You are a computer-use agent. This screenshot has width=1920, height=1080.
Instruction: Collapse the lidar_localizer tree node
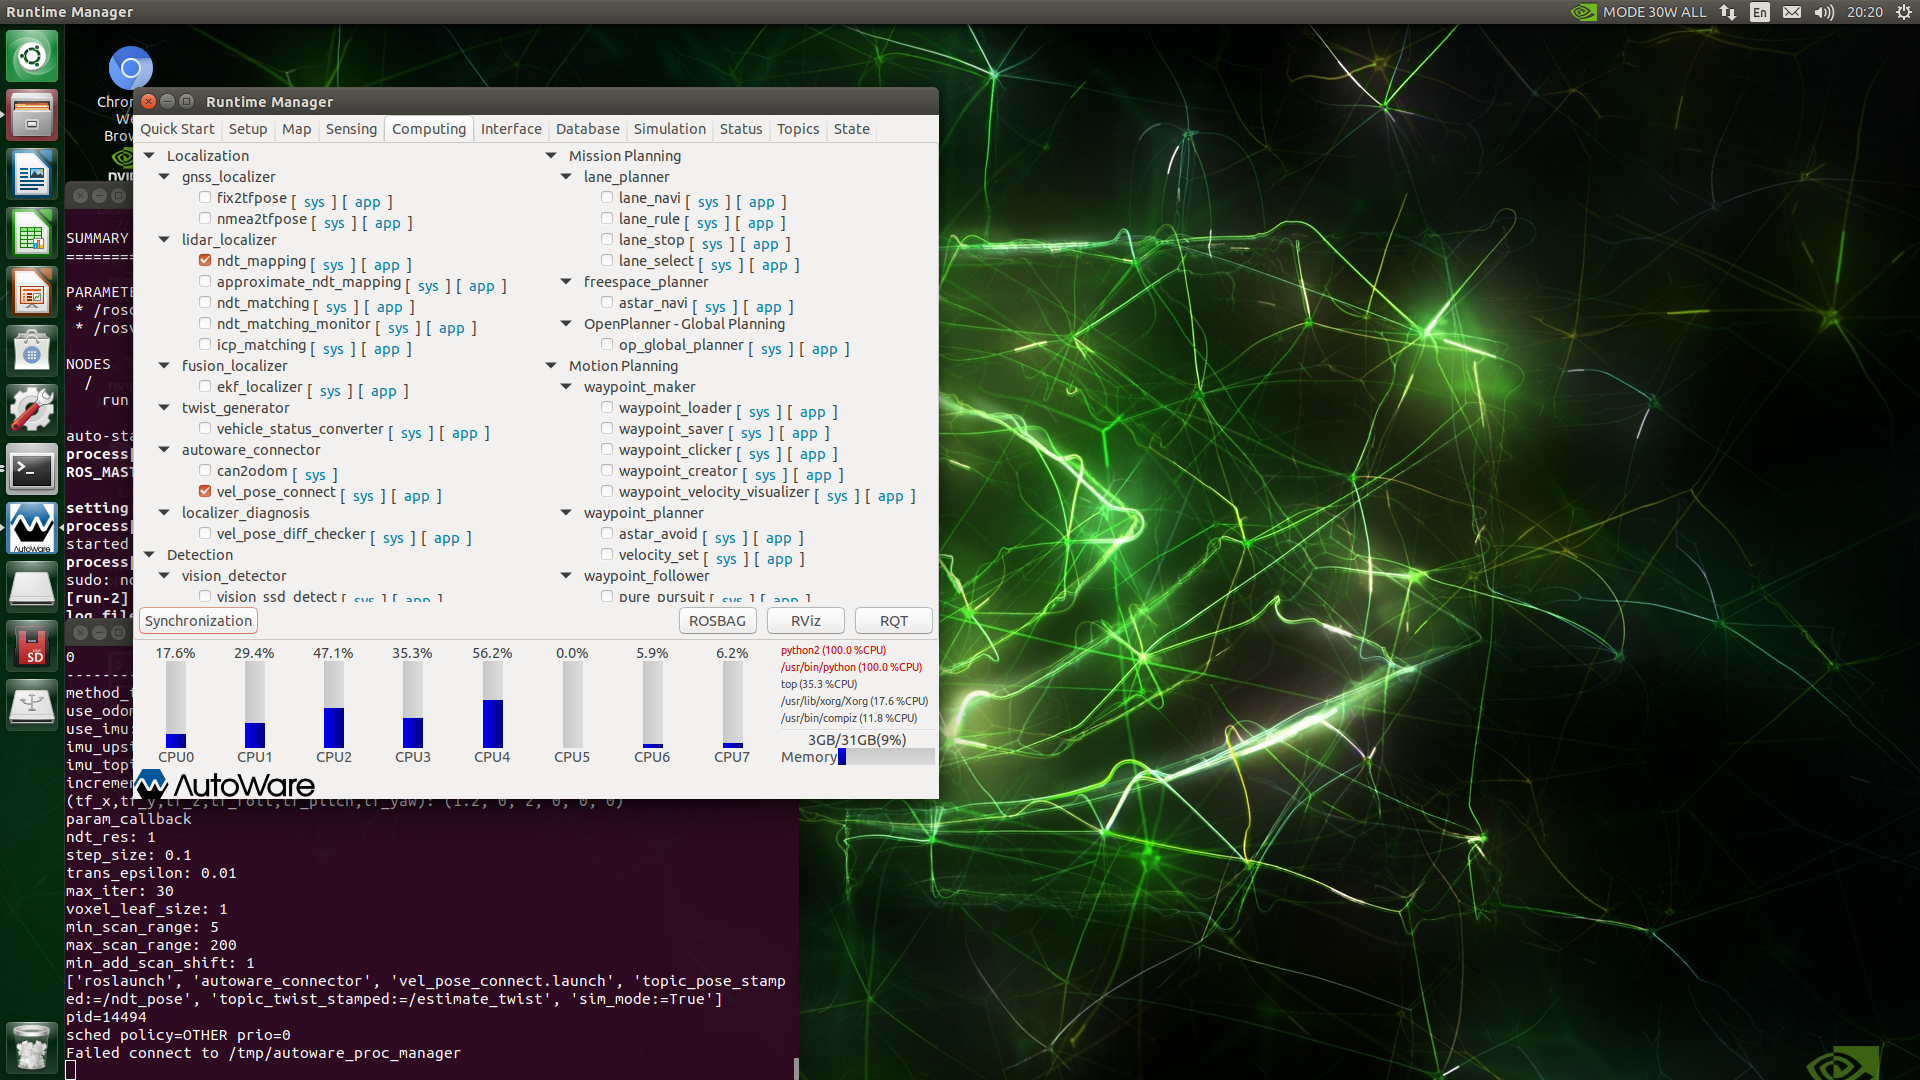click(164, 239)
